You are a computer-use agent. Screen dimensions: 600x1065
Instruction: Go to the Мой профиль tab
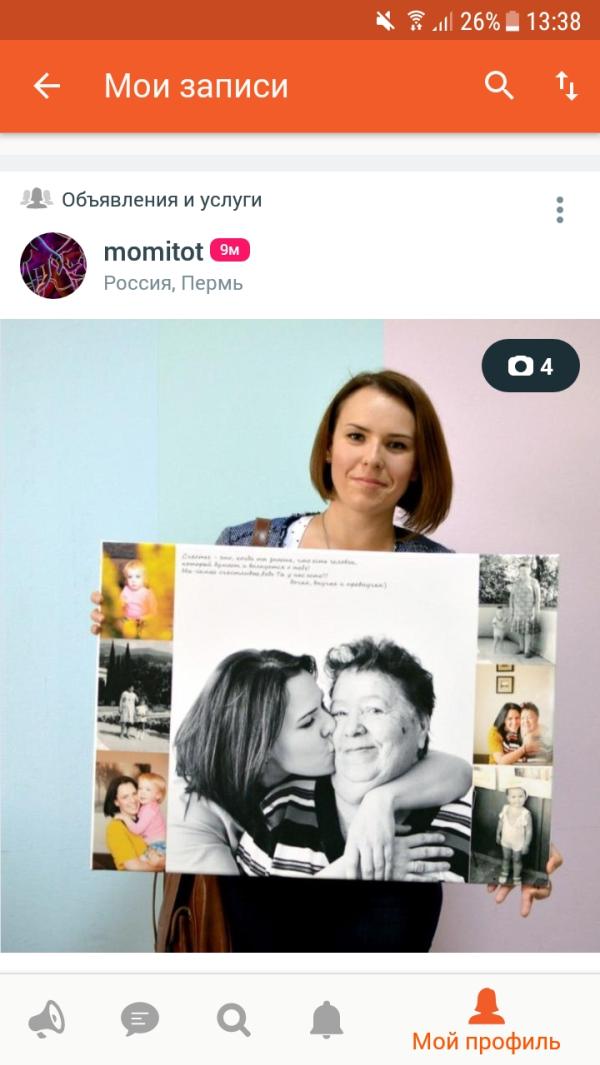point(487,1021)
